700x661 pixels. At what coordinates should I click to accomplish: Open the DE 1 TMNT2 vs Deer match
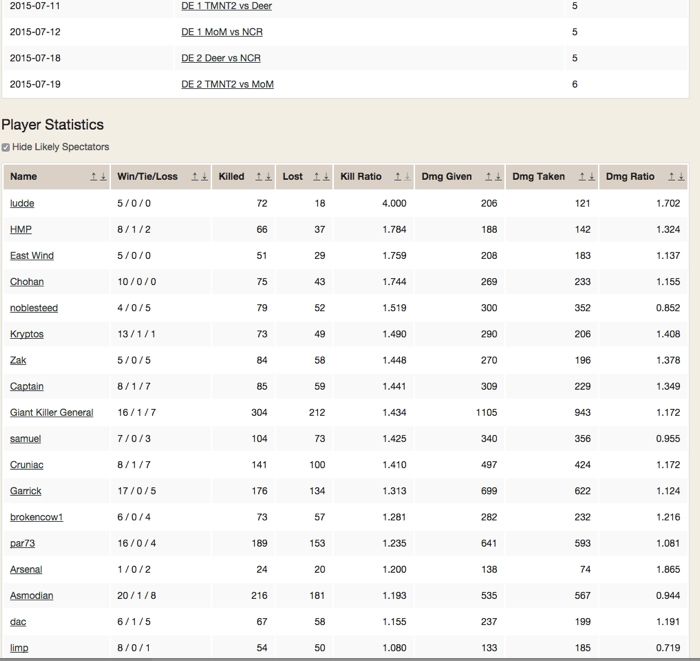coord(226,6)
